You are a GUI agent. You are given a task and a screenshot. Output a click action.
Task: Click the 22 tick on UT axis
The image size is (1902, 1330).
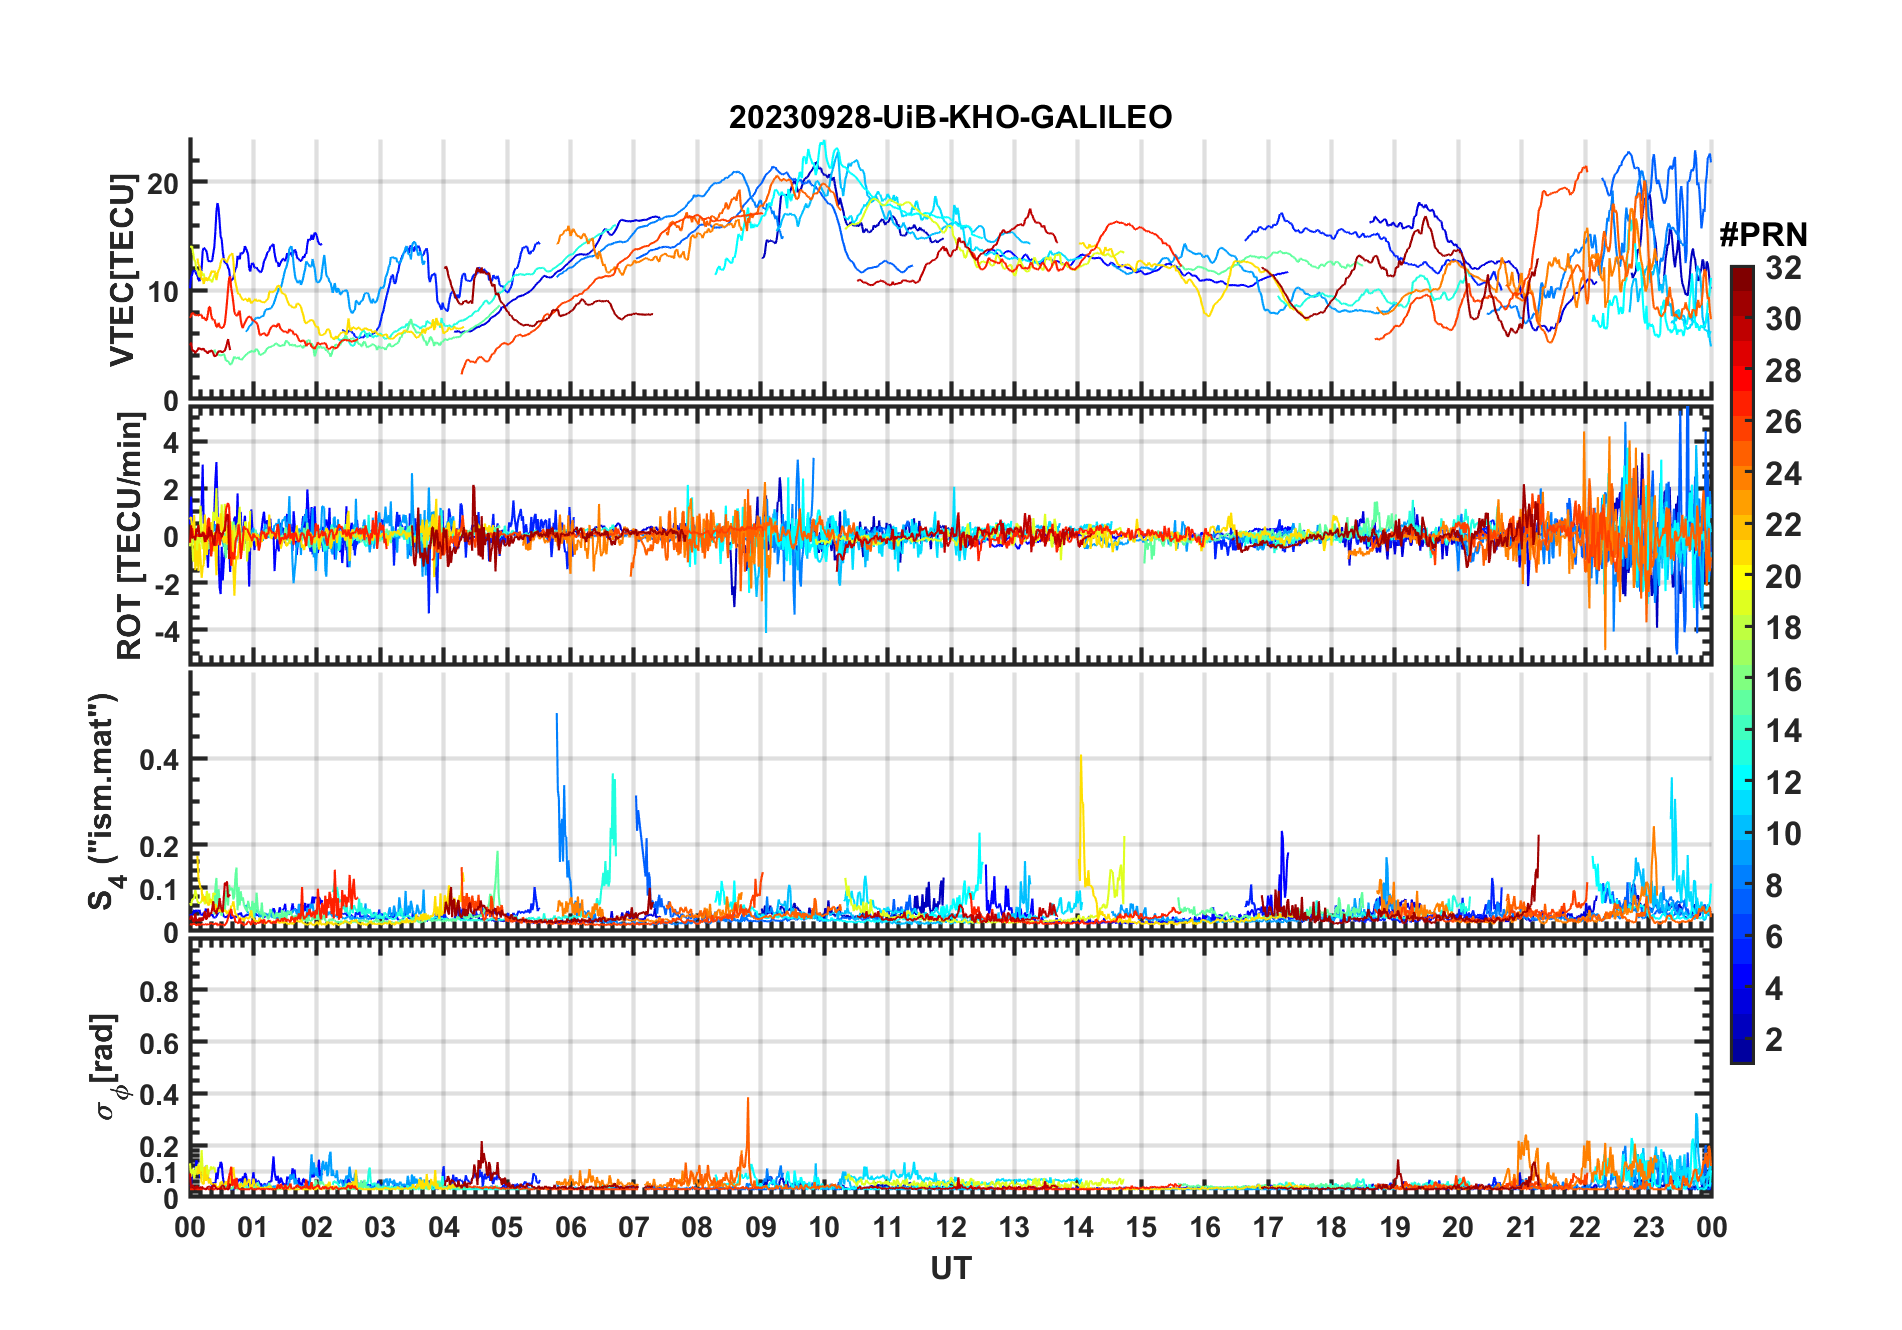[1584, 1227]
